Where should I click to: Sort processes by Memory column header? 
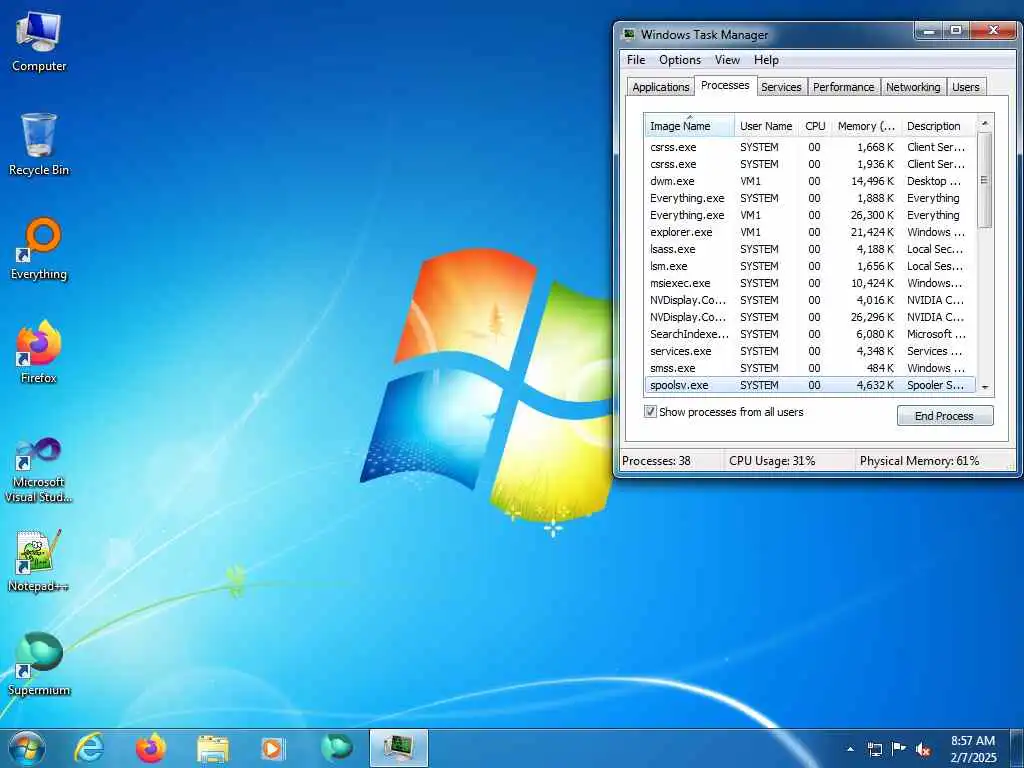tap(866, 125)
